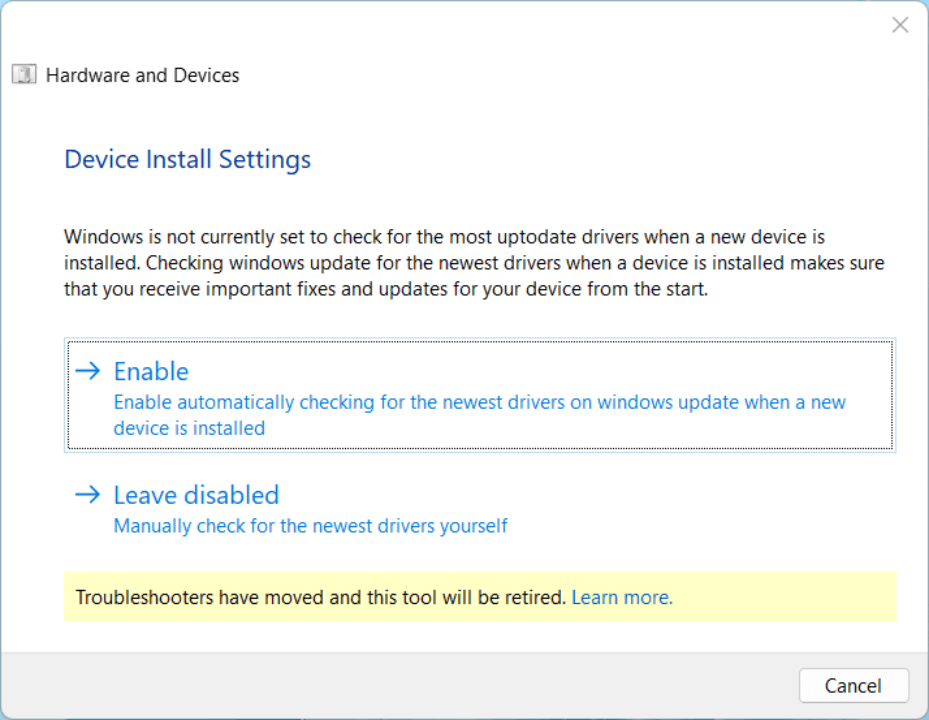Select the Leave disabled option with blue arrow
The image size is (929, 720).
point(196,495)
